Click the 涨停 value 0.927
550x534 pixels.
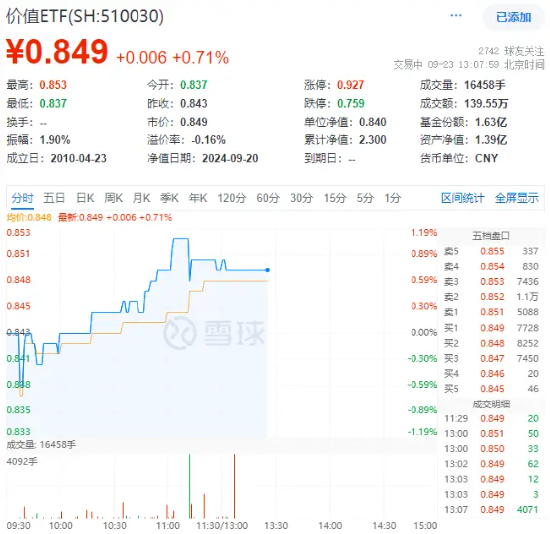[x=350, y=85]
